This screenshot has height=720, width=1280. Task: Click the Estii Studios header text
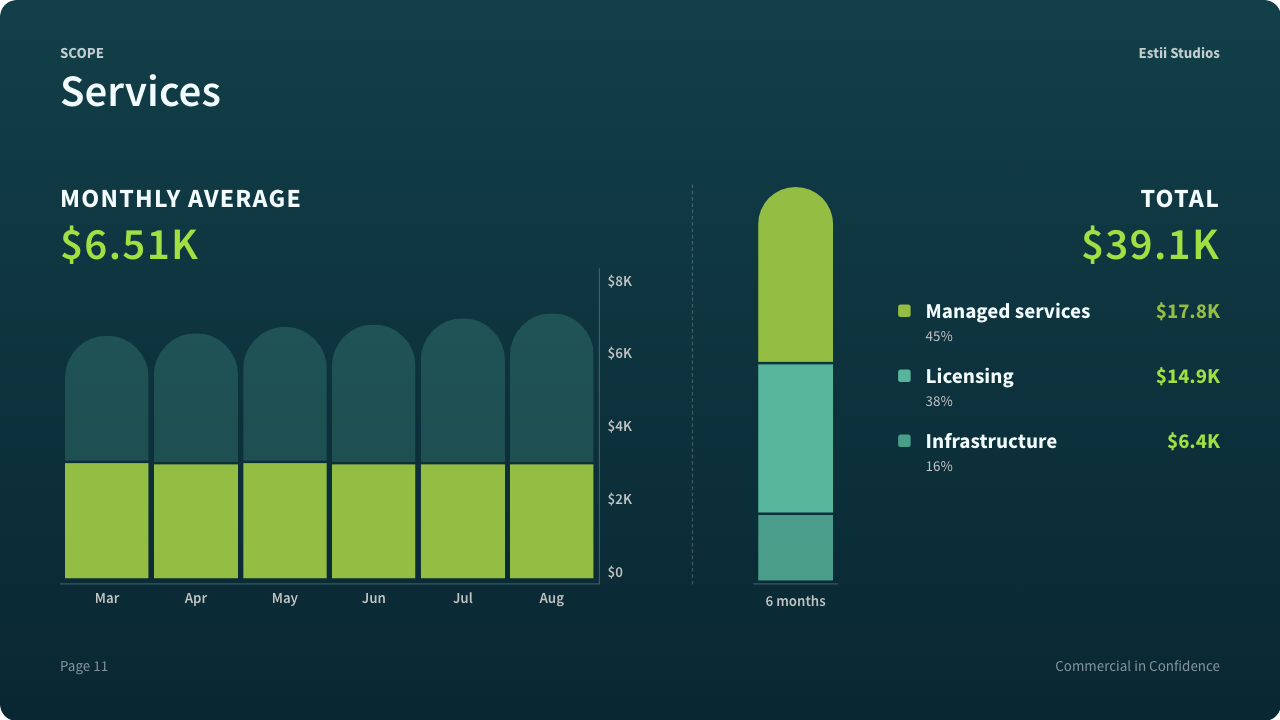[x=1179, y=53]
